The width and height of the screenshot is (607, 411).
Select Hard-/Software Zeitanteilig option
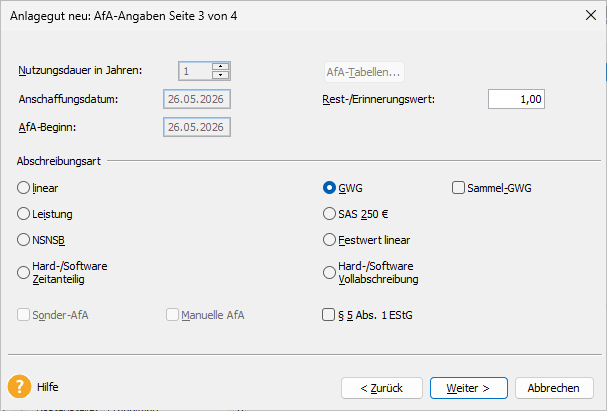tap(24, 272)
